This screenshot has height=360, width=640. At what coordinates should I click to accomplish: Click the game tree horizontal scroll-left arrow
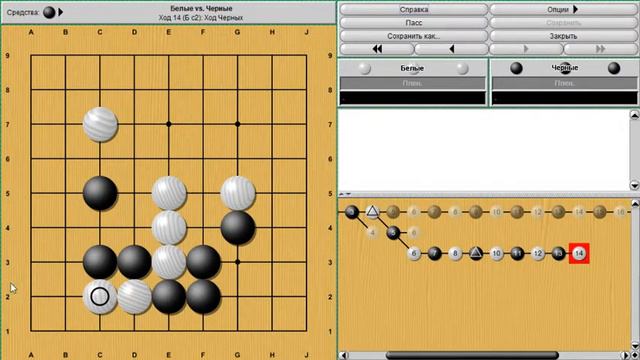[344, 356]
